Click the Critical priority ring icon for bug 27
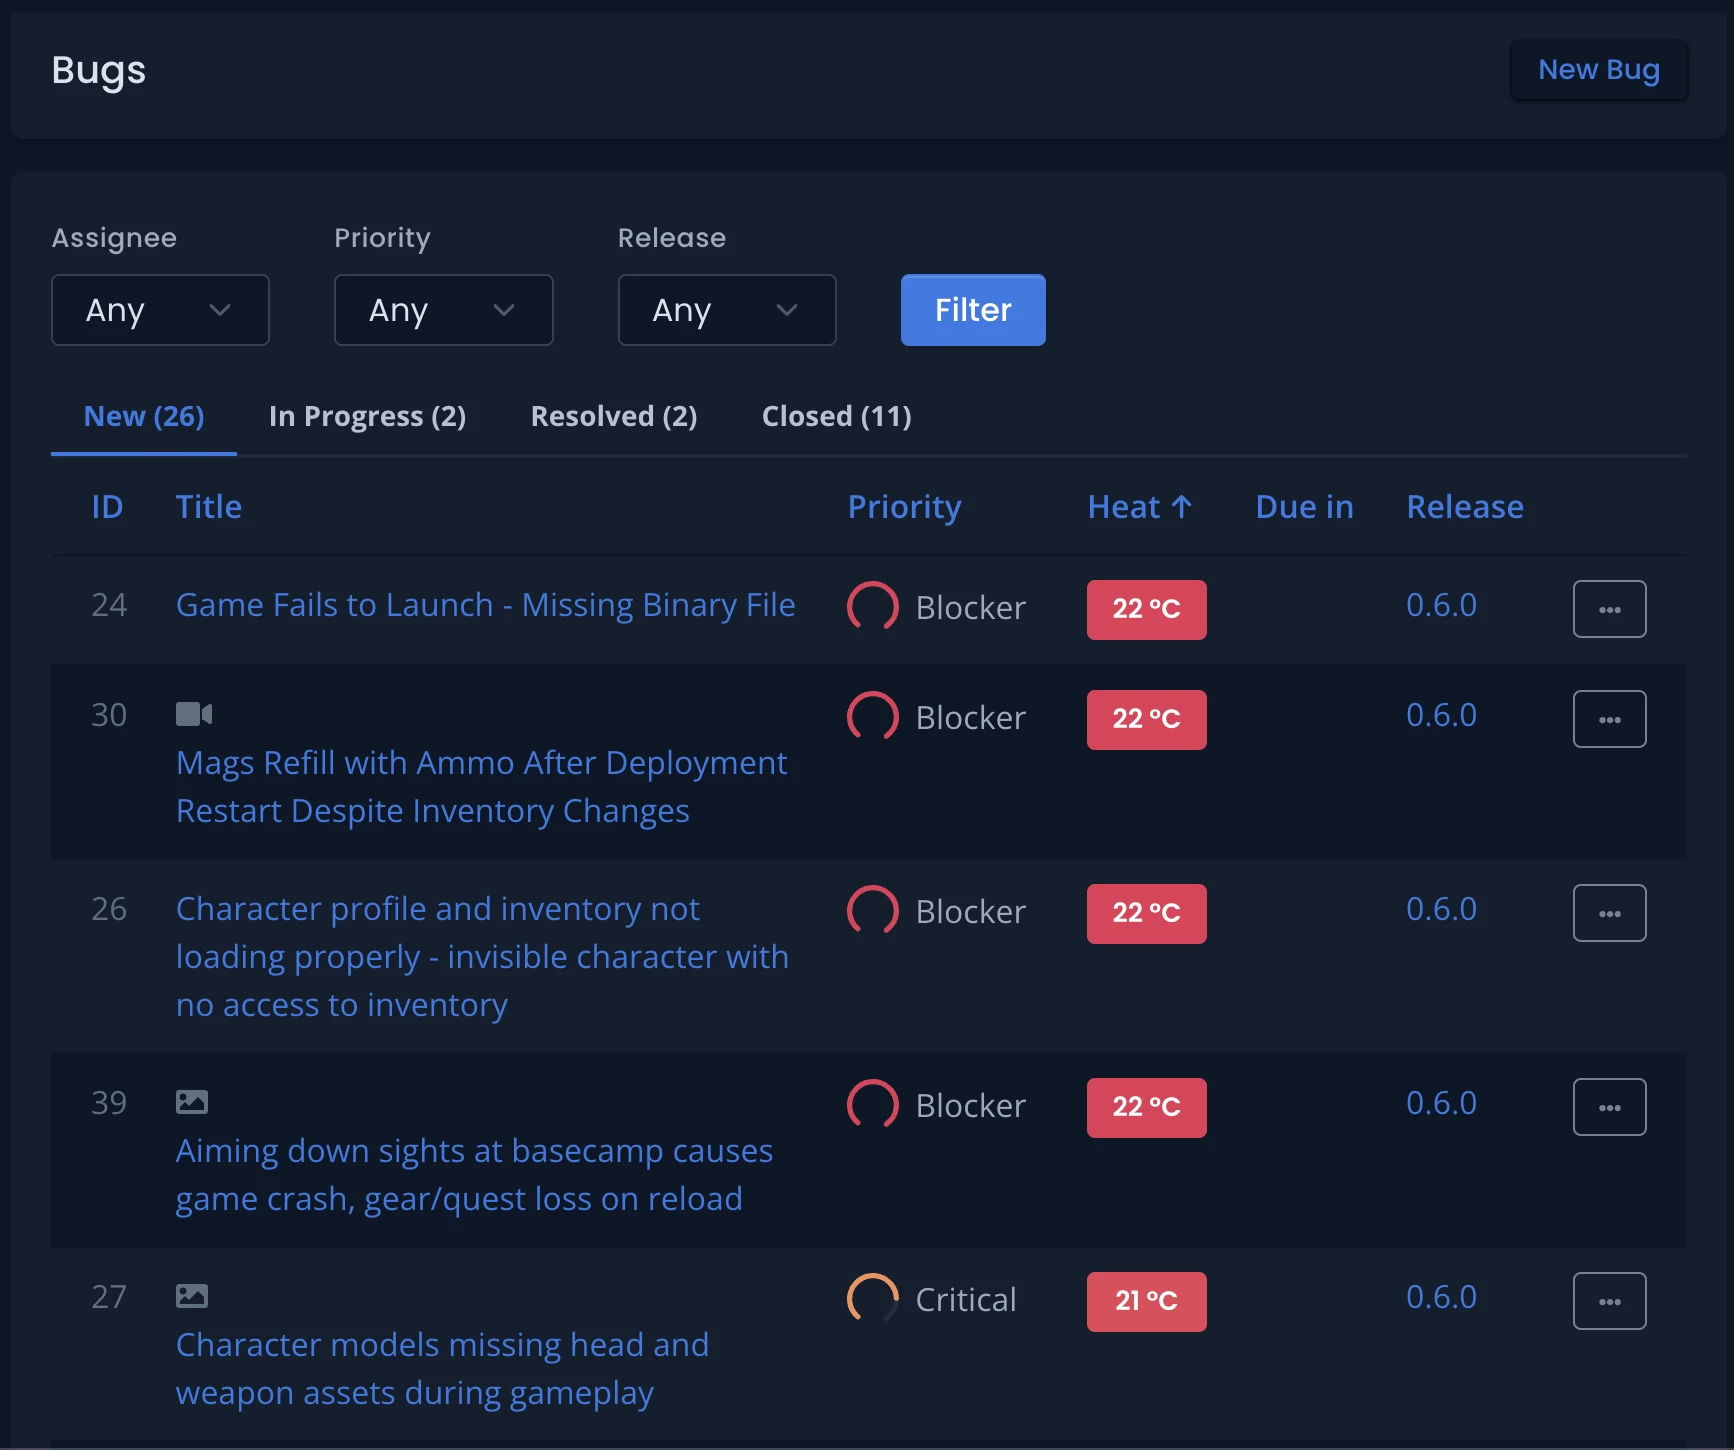 [x=873, y=1299]
